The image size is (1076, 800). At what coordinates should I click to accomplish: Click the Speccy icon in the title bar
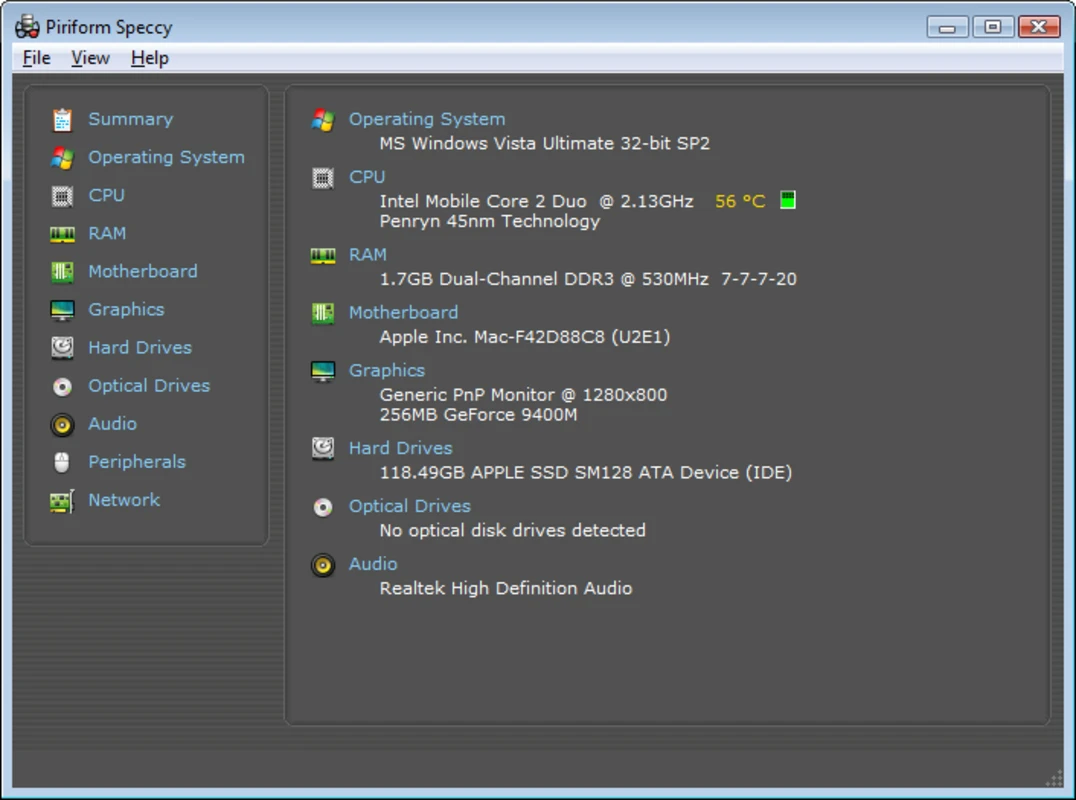coord(27,26)
